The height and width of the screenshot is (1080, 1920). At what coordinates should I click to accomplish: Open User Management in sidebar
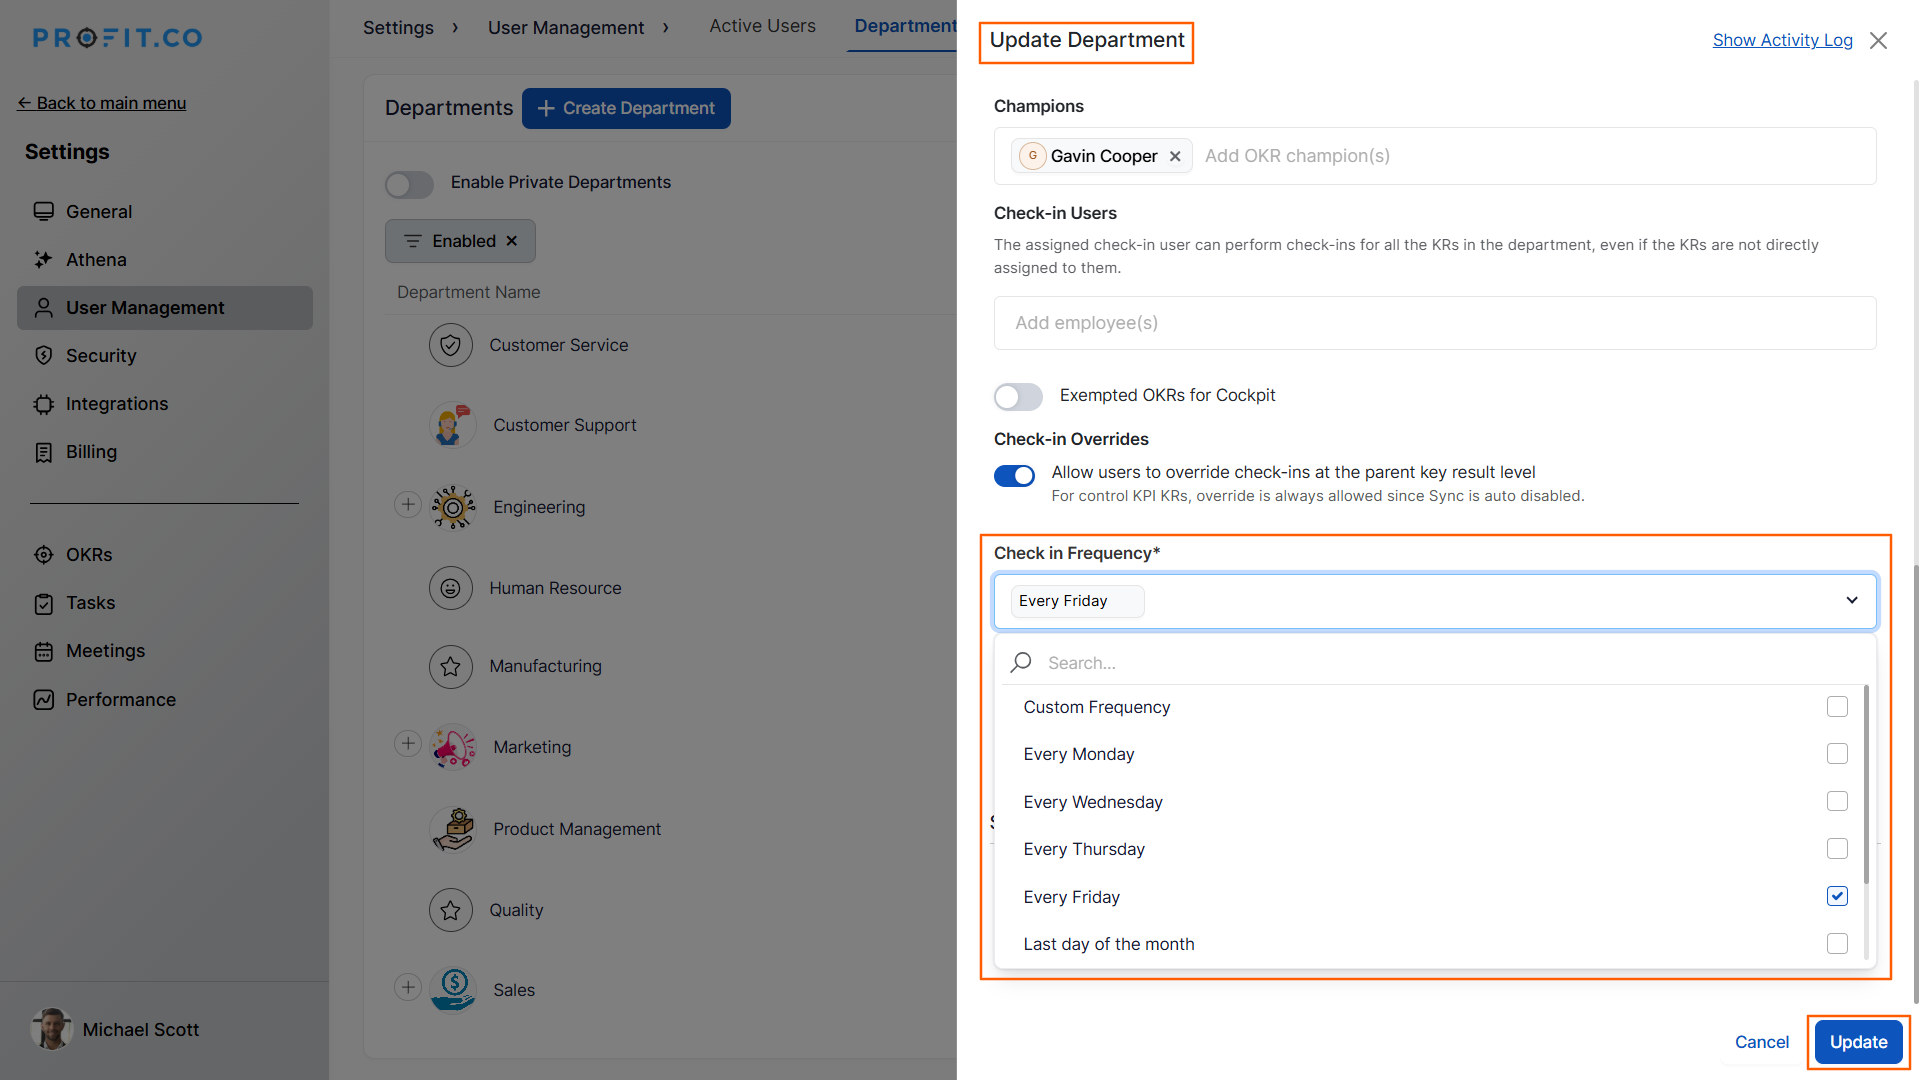click(x=165, y=308)
